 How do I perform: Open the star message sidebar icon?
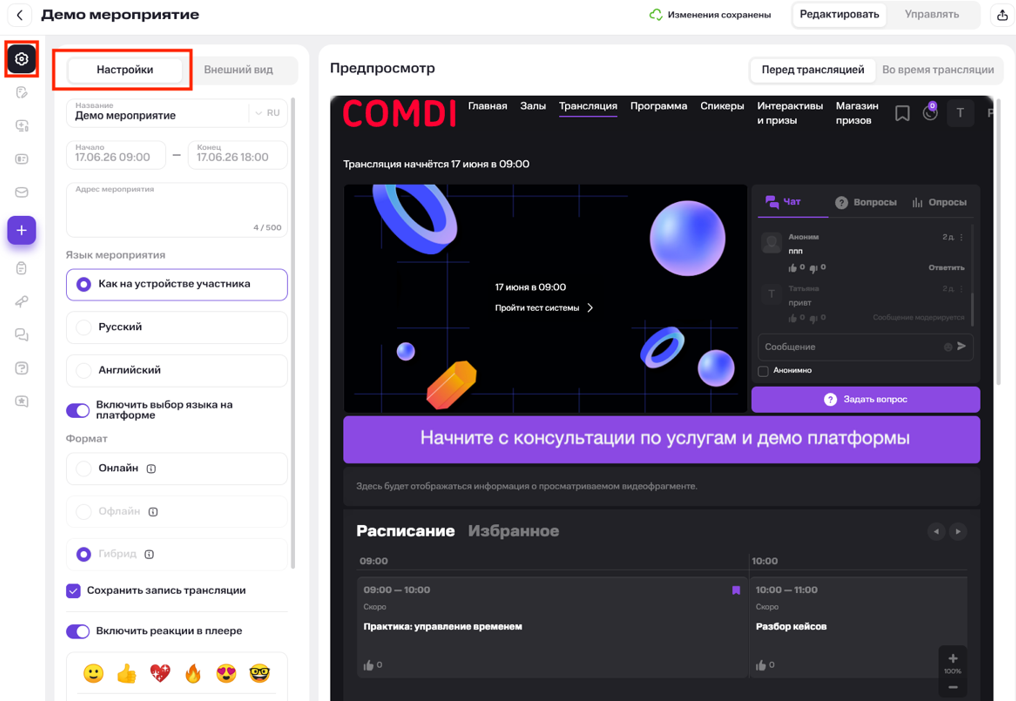tap(21, 402)
